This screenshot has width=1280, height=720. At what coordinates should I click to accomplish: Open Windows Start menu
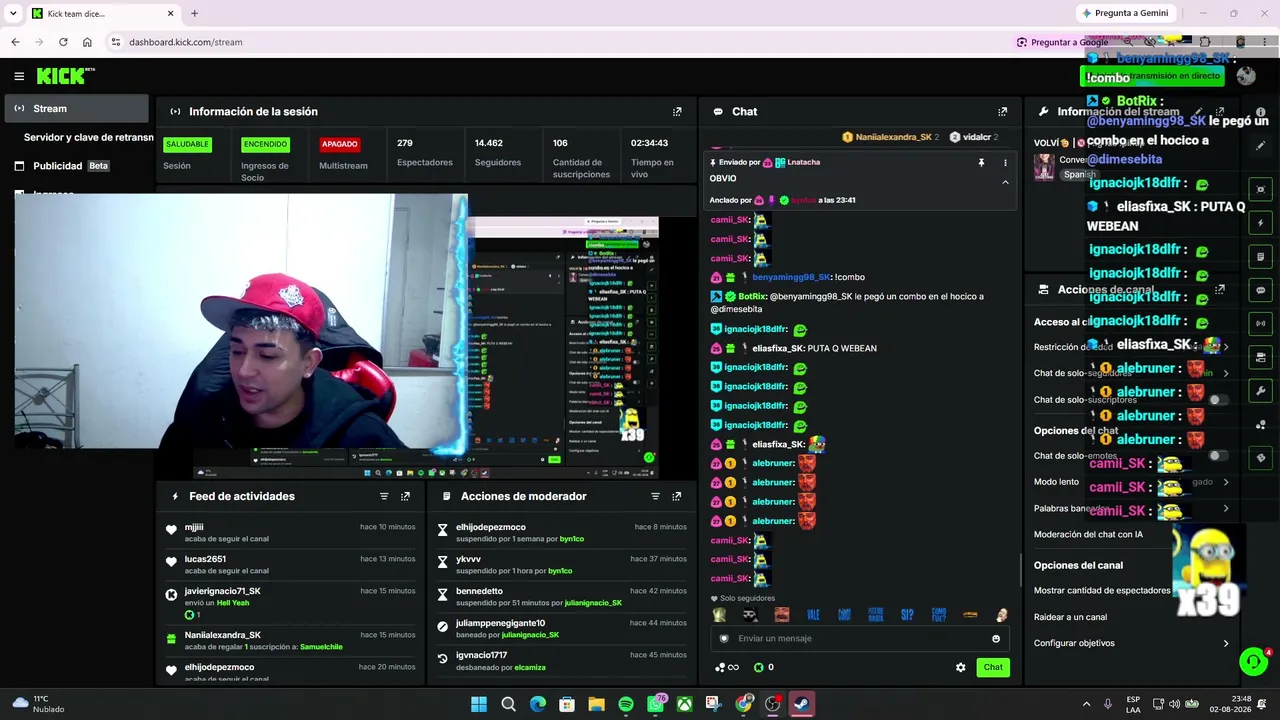[479, 704]
